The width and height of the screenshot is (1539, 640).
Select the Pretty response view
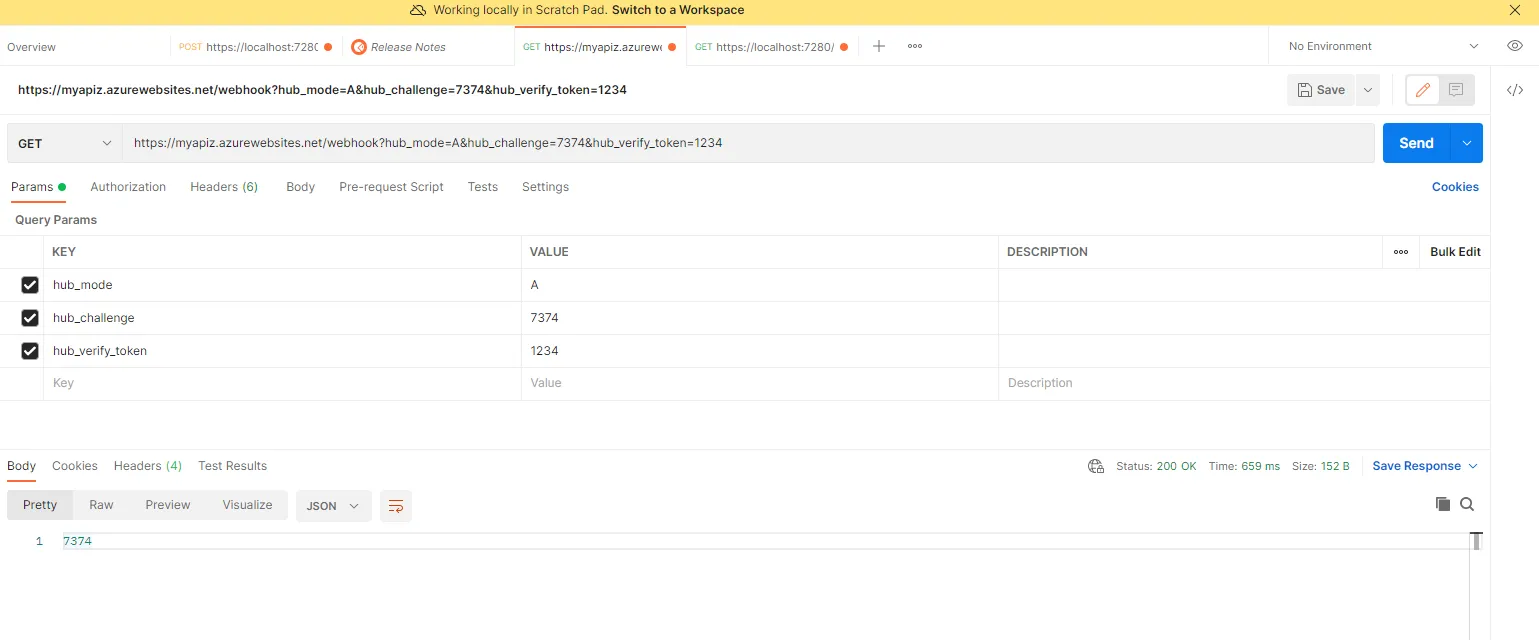click(40, 505)
